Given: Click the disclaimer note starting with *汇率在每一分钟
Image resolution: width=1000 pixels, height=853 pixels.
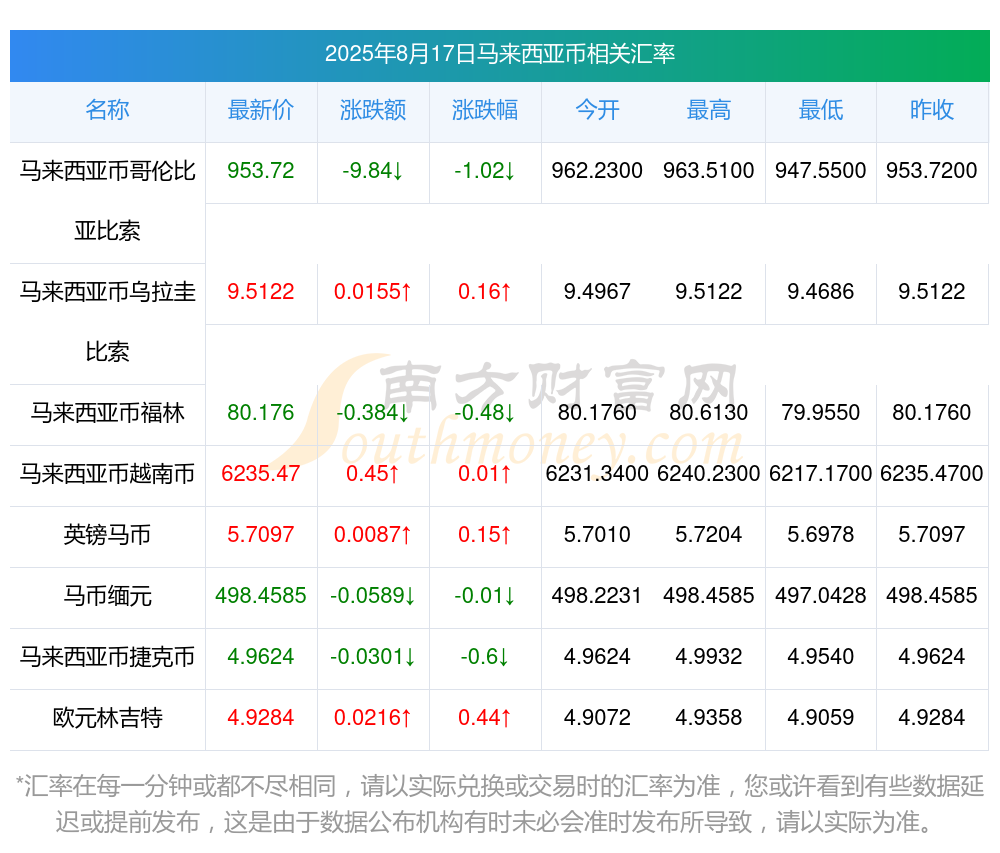Looking at the screenshot, I should pos(499,804).
